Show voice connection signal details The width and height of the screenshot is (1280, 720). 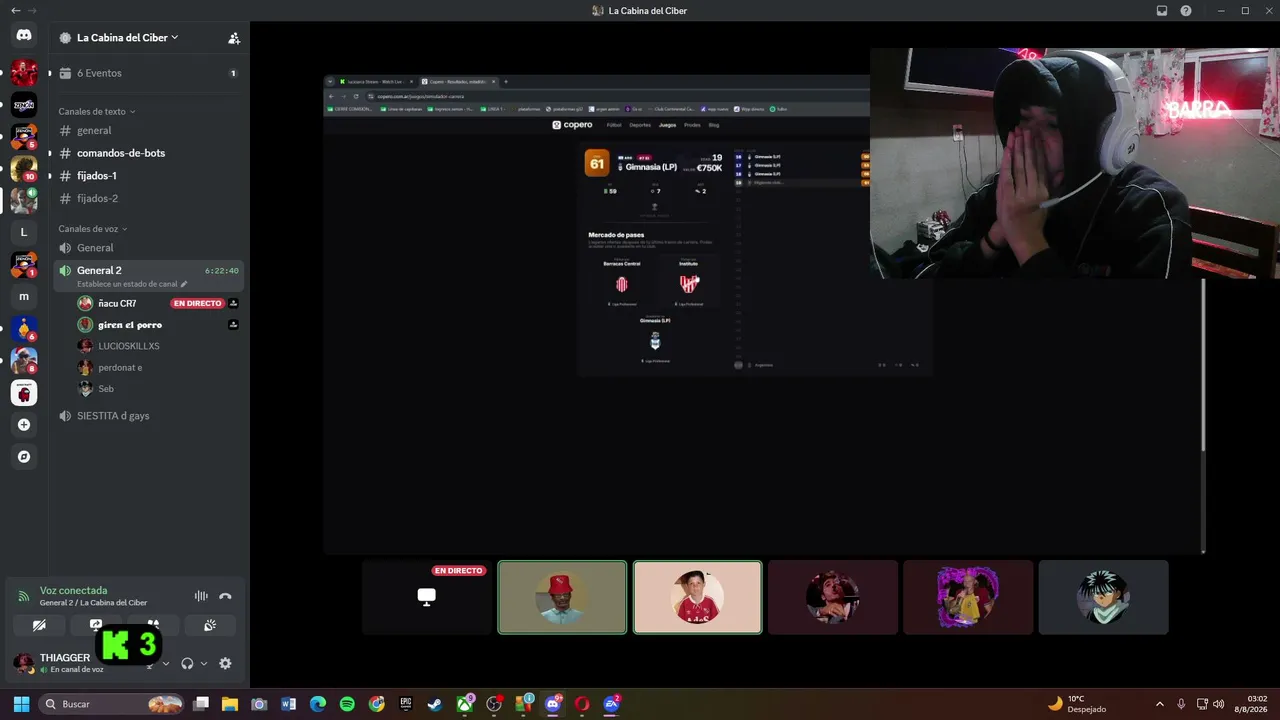point(23,596)
